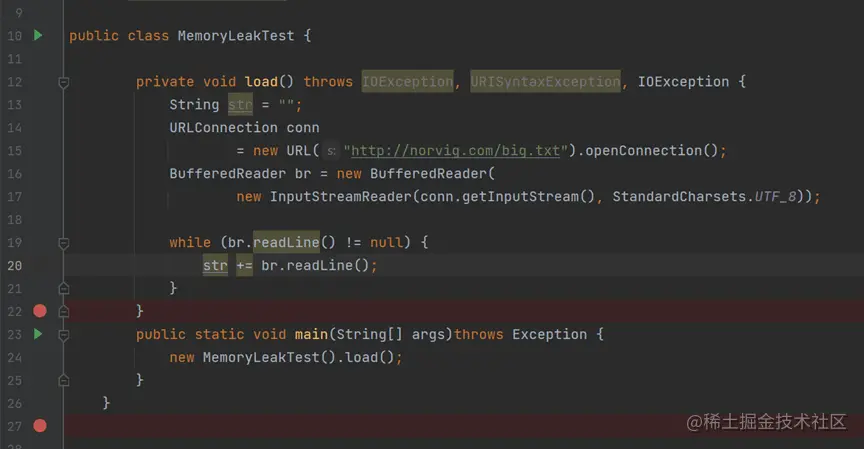This screenshot has height=449, width=864.
Task: Fold the main method end marker at line 25
Action: click(x=64, y=380)
